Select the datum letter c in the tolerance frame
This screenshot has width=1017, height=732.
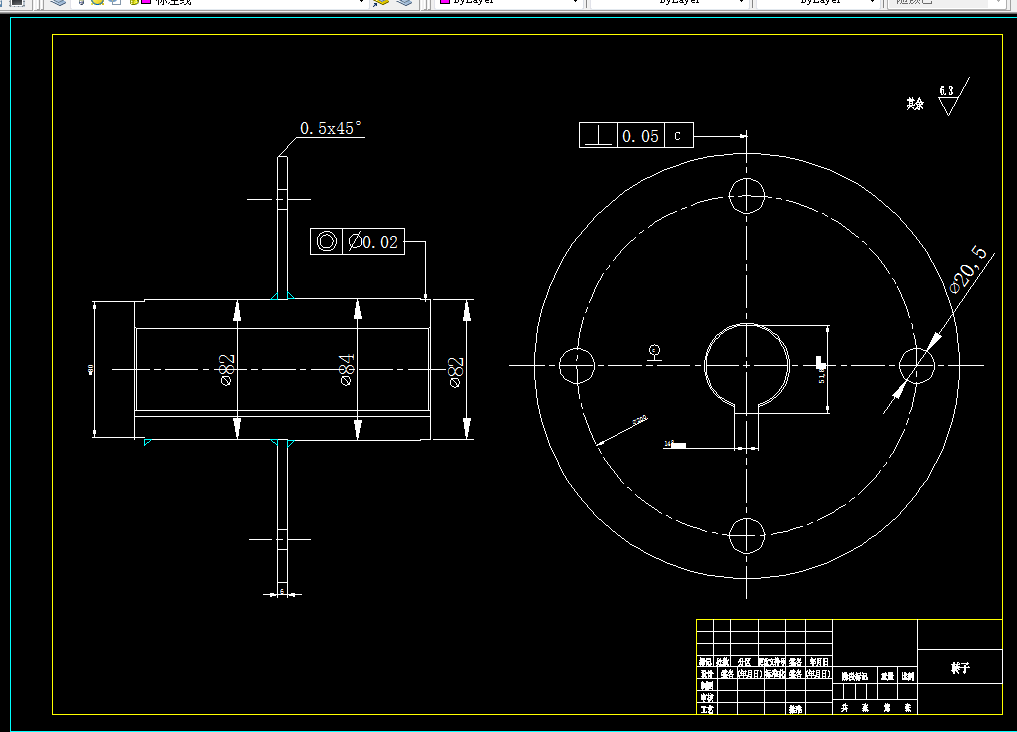[x=678, y=136]
